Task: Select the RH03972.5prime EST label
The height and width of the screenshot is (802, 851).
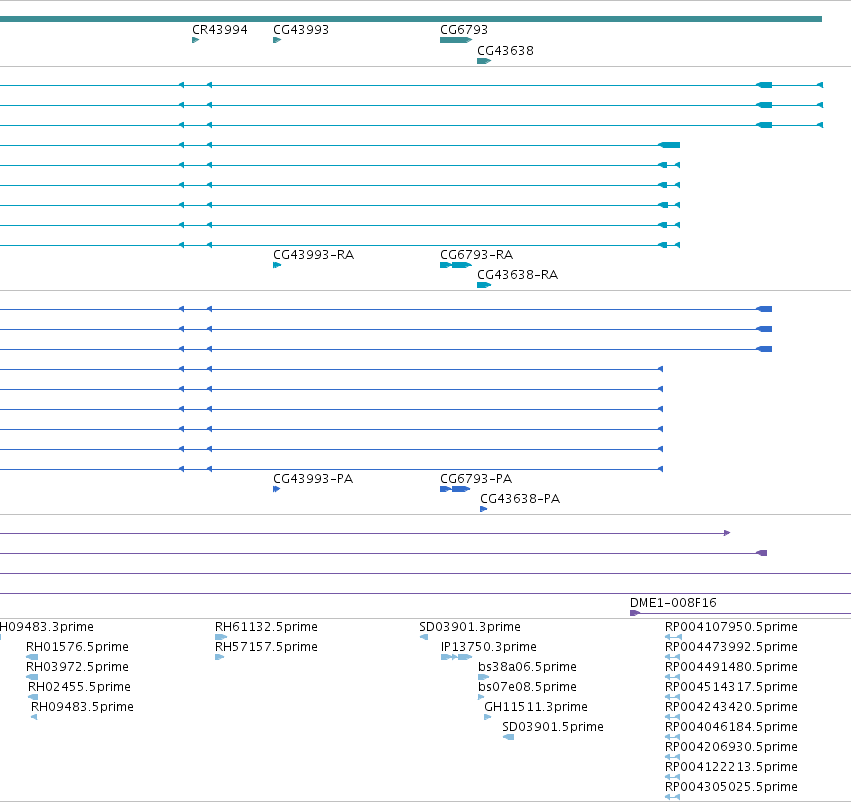Action: coord(78,667)
